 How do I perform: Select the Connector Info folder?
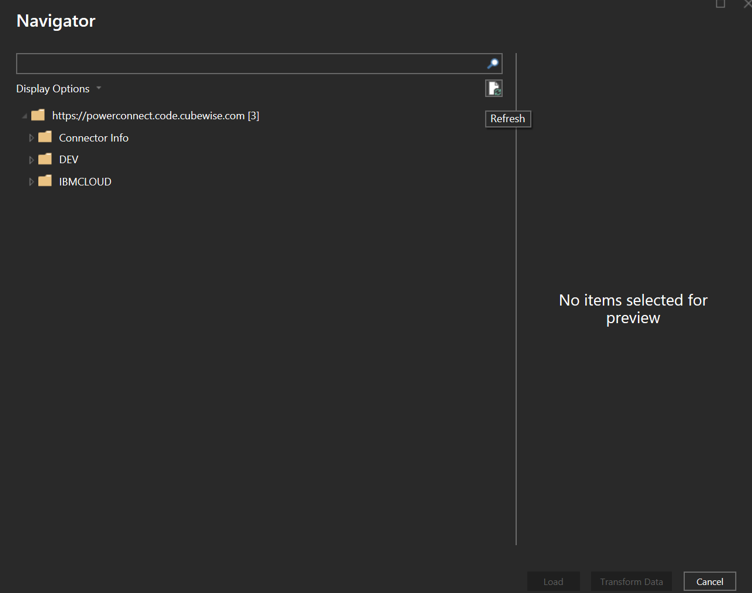(94, 138)
